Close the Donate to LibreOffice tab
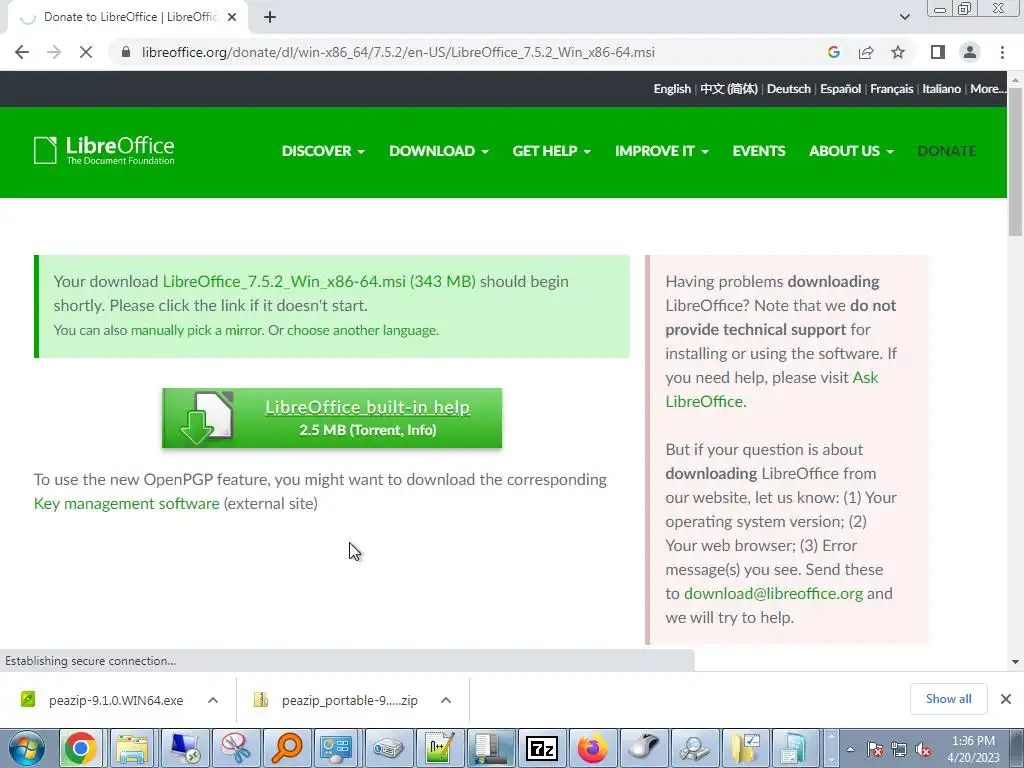 tap(232, 17)
